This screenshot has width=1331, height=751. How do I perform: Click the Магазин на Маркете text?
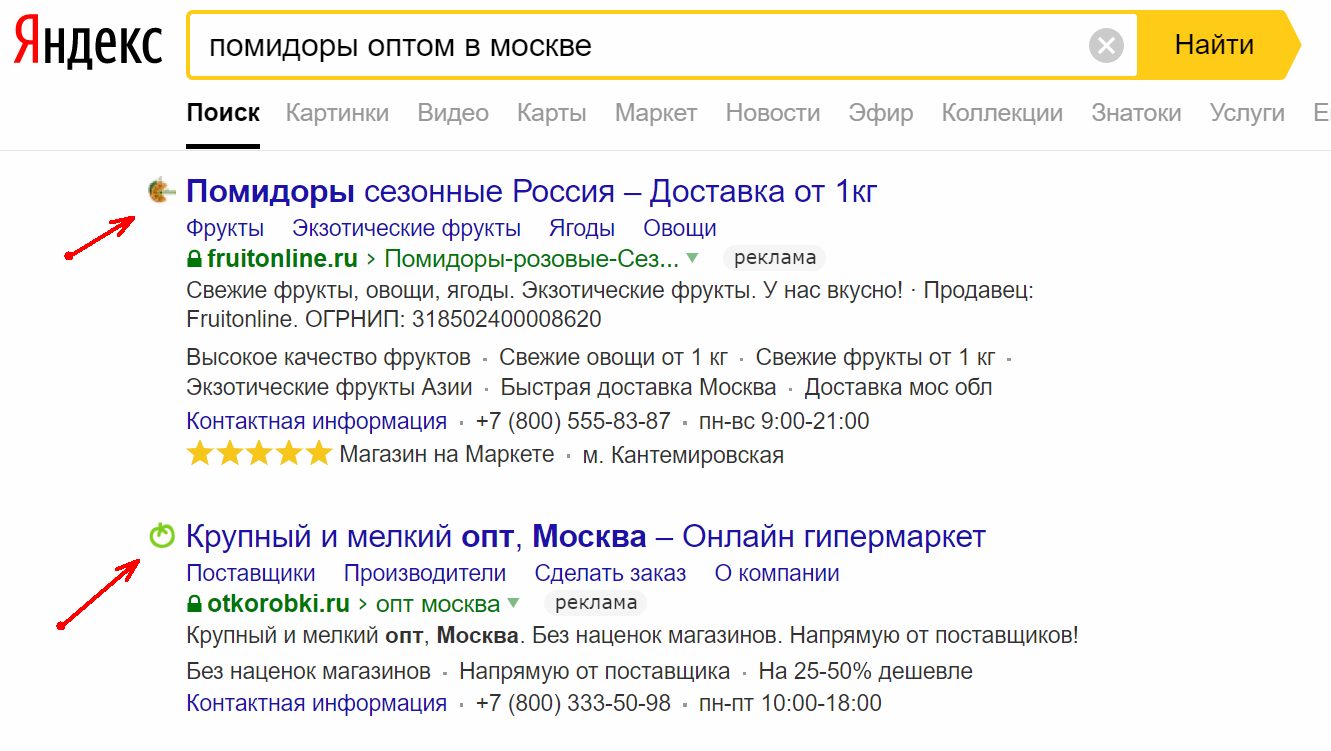point(447,455)
